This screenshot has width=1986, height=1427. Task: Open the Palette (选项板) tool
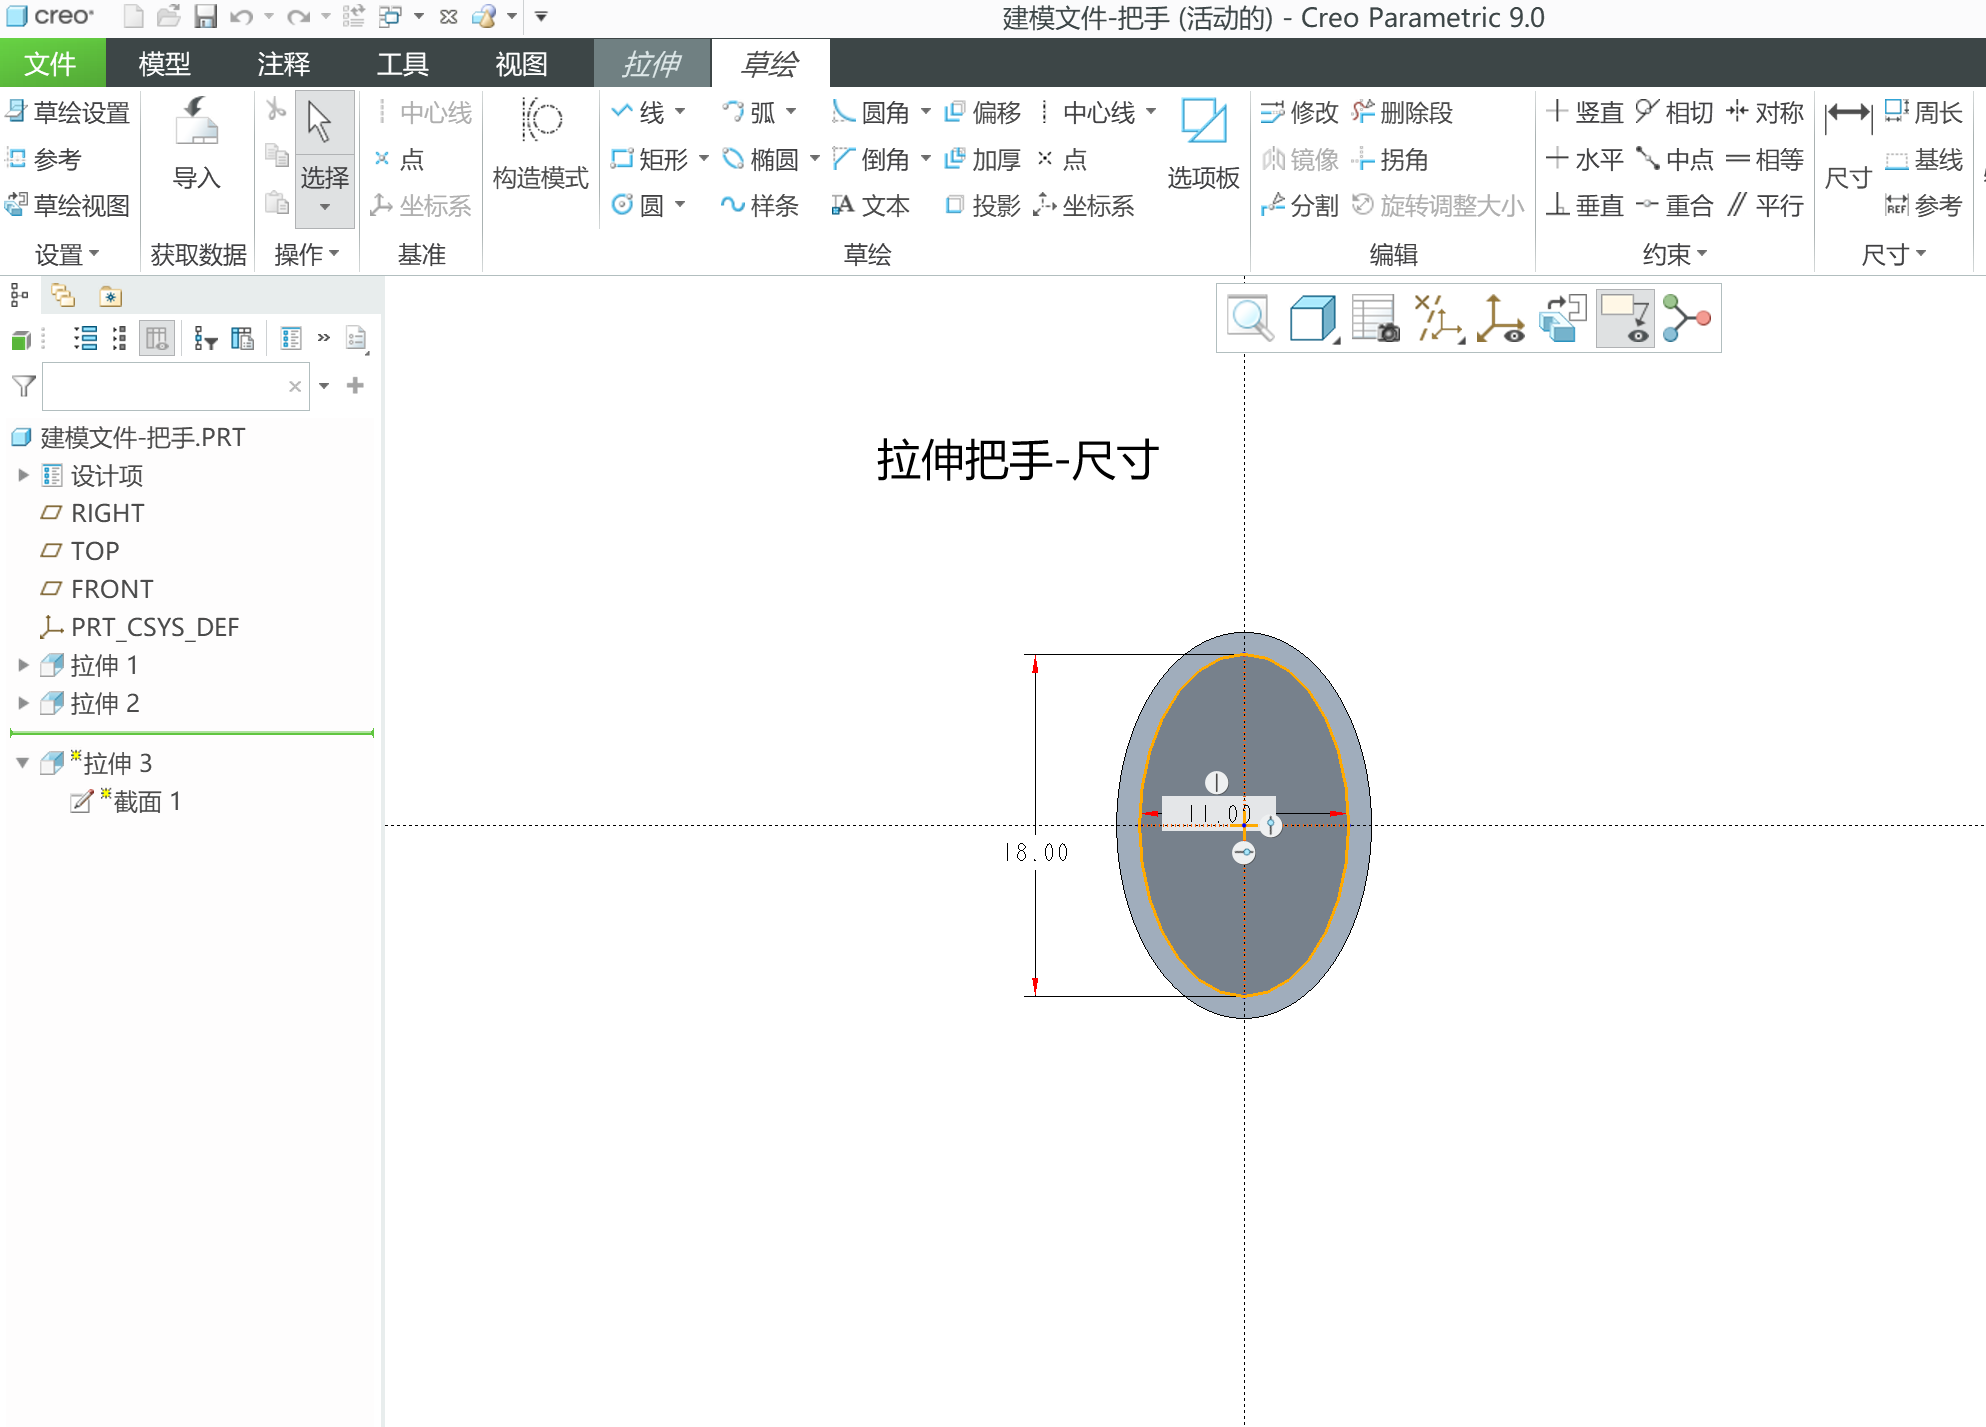click(1203, 144)
